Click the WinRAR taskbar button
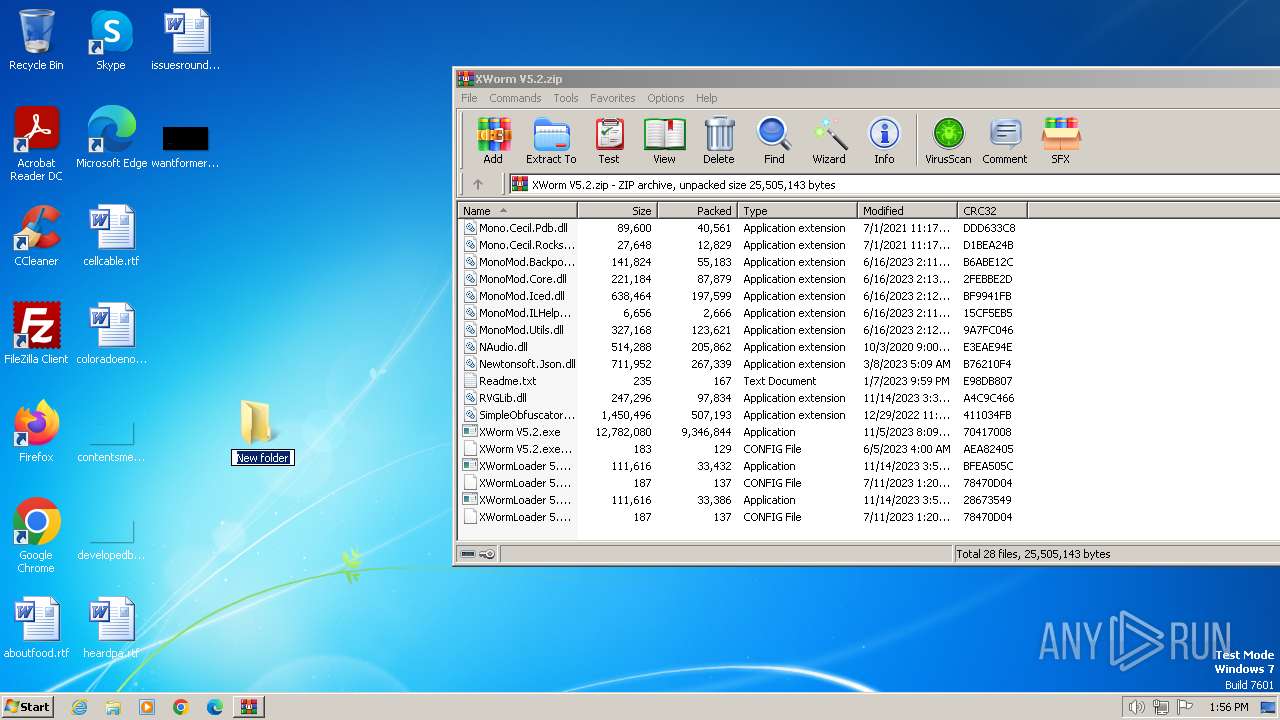The image size is (1280, 720). point(248,707)
